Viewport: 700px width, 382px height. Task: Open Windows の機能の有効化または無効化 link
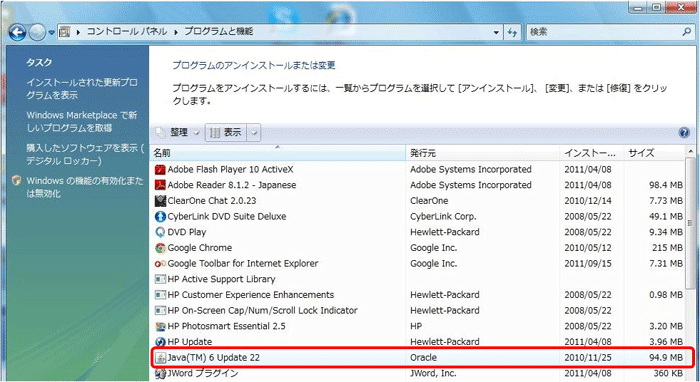coord(85,187)
